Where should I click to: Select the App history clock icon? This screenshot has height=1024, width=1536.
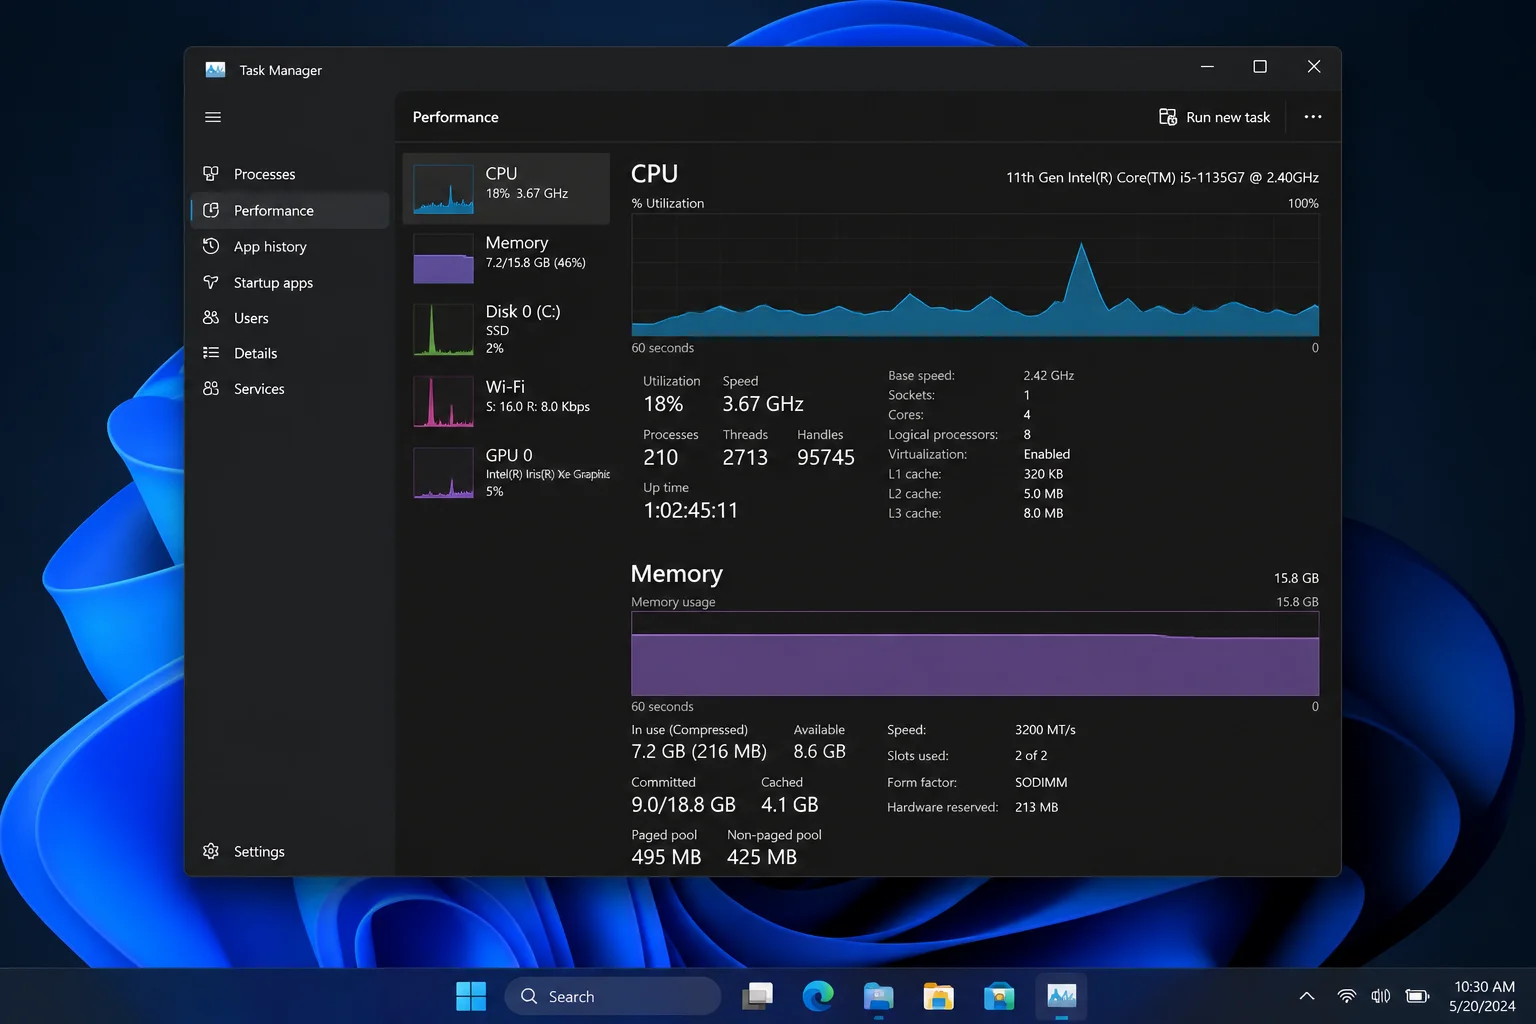pos(211,246)
